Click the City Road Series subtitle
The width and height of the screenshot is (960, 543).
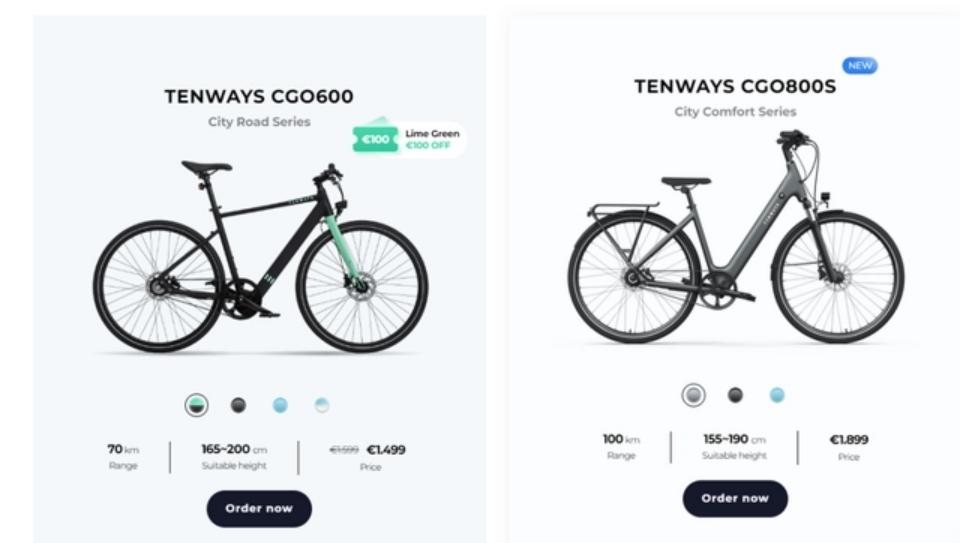pyautogui.click(x=259, y=122)
